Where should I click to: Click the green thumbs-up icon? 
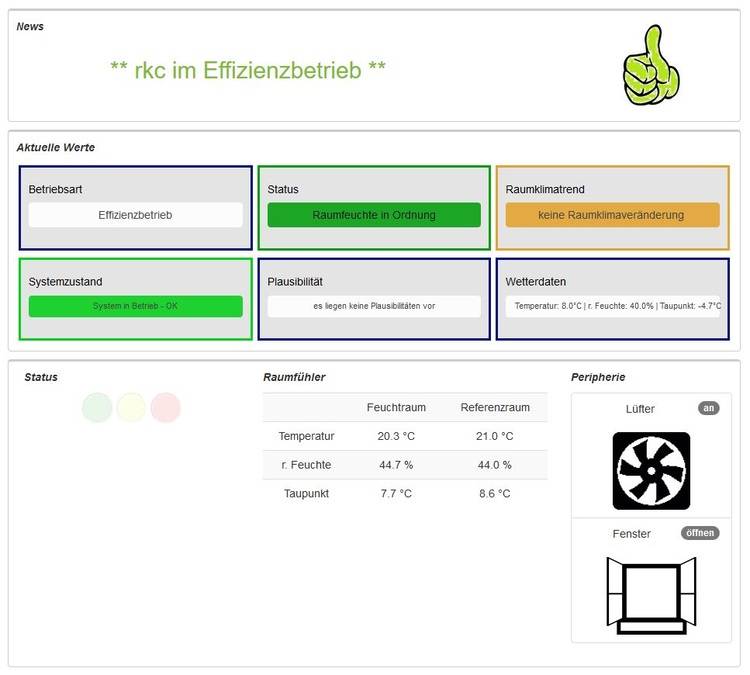coord(650,65)
